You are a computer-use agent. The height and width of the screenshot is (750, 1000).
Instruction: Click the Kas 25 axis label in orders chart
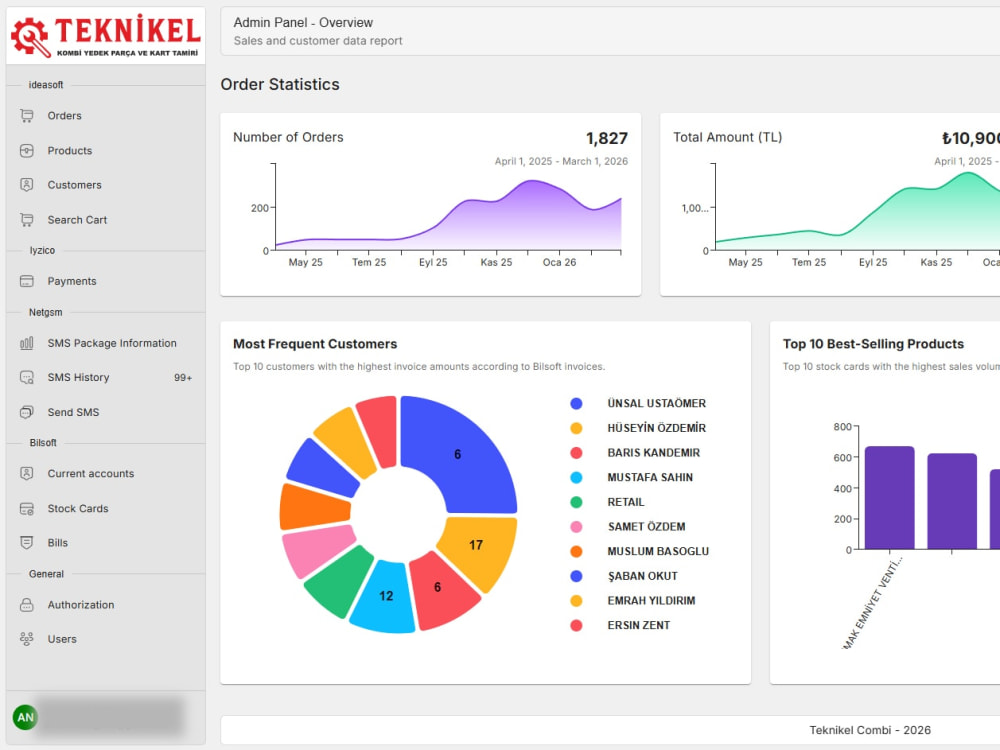click(x=496, y=262)
